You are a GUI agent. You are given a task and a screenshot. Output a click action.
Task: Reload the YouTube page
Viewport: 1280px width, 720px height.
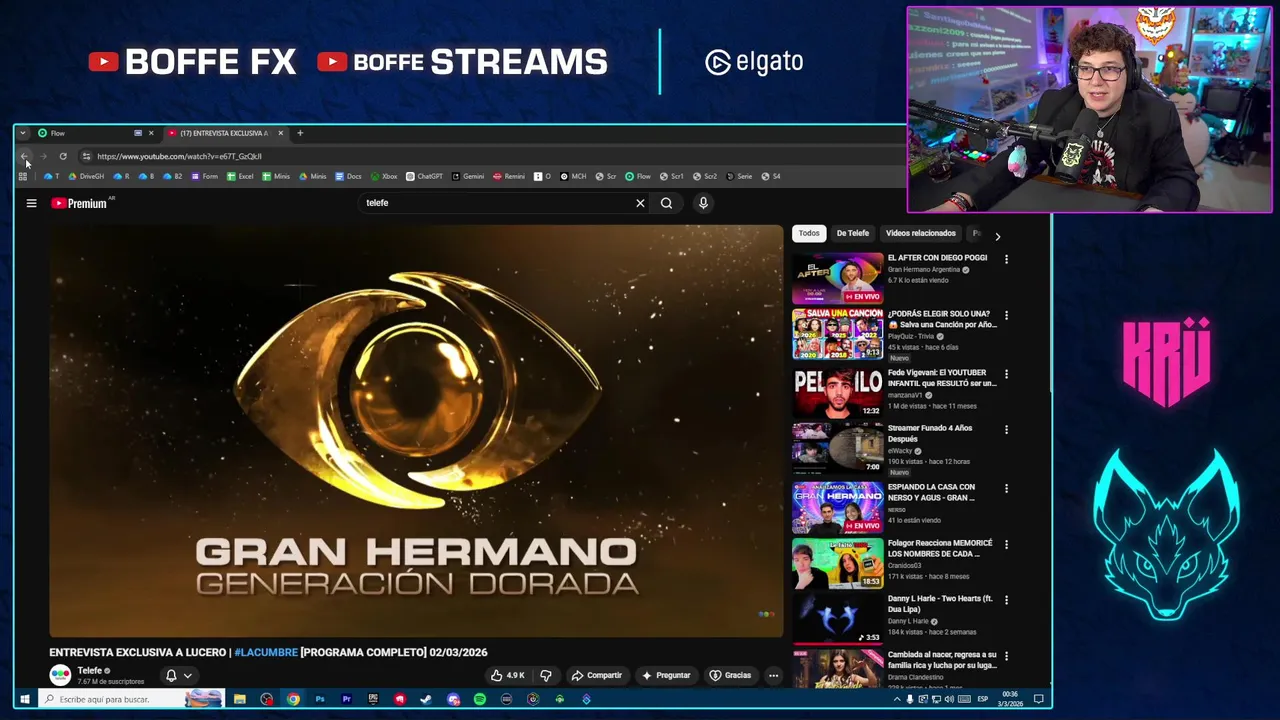coord(63,156)
